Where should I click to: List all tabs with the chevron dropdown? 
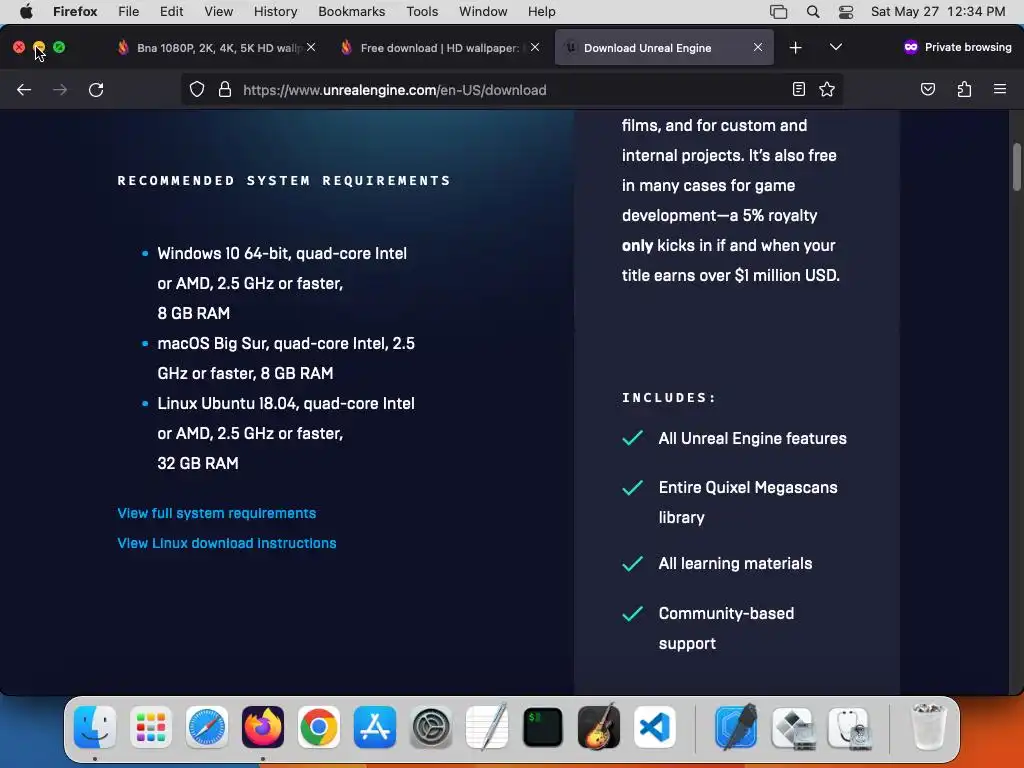tap(835, 48)
